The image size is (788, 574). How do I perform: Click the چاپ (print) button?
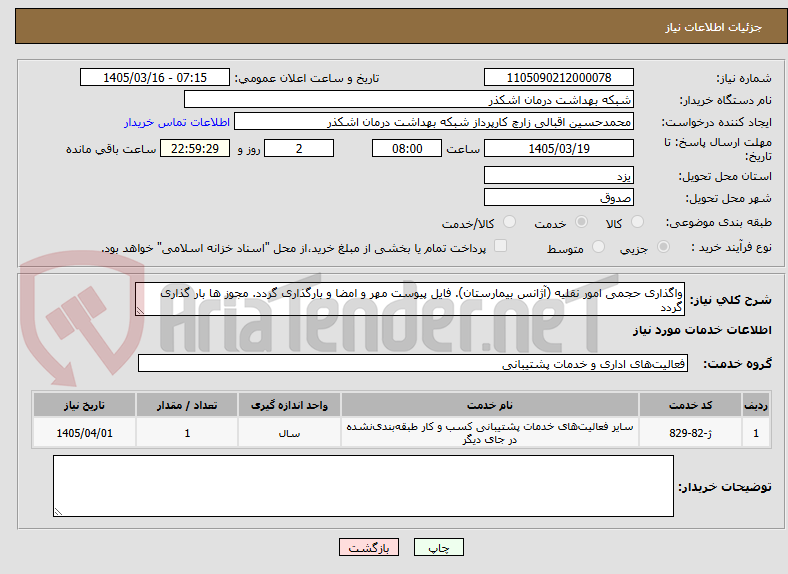pos(438,547)
